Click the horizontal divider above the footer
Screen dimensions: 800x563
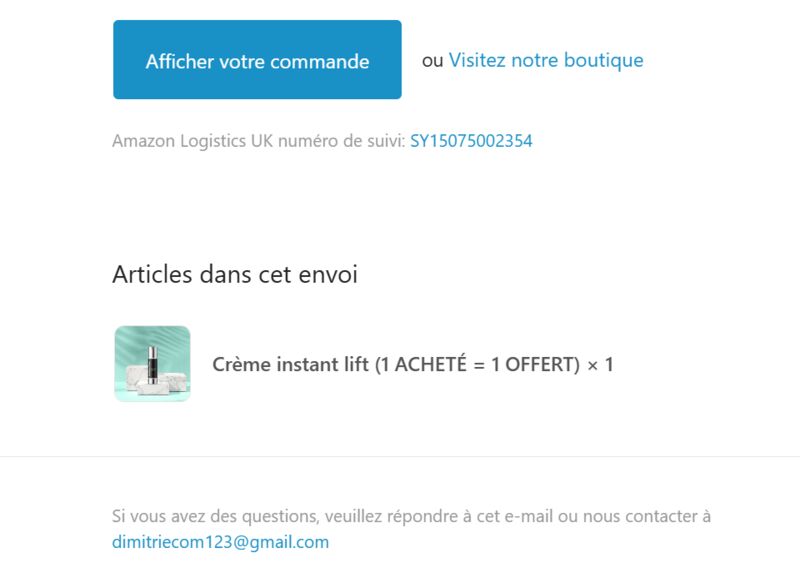(400, 456)
